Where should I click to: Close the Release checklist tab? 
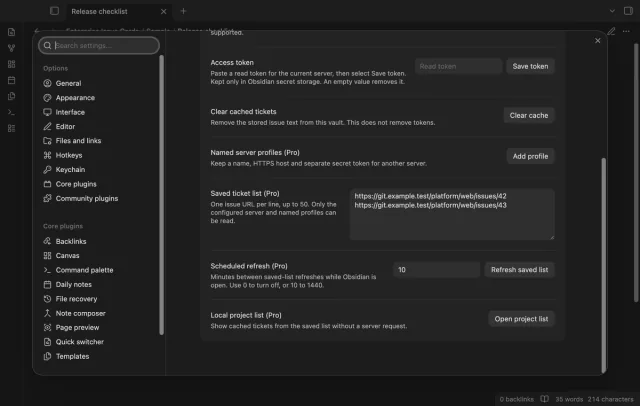coord(163,11)
